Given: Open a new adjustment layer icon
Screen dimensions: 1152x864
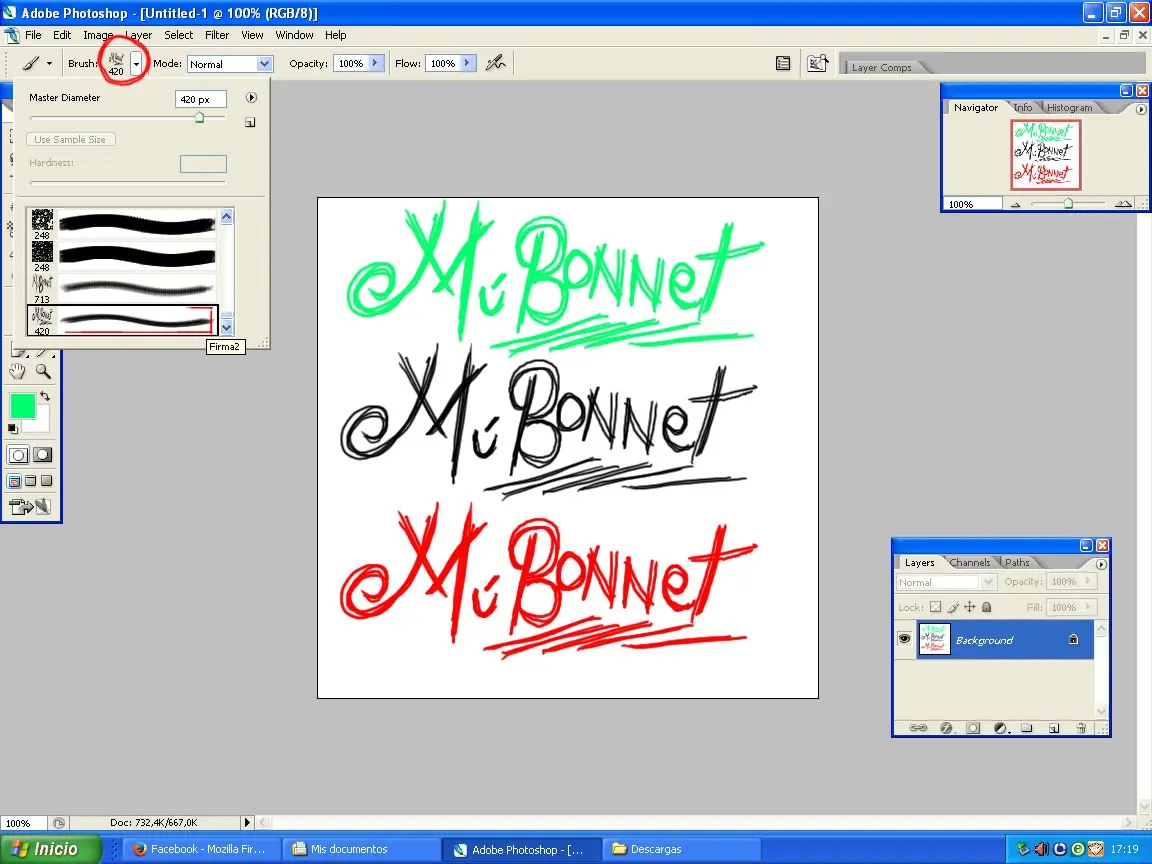Looking at the screenshot, I should (1000, 728).
